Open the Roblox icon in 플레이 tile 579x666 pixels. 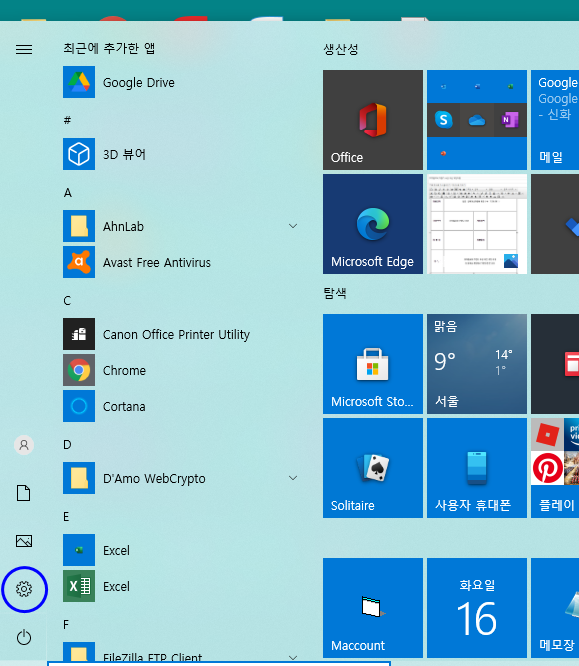(x=547, y=435)
